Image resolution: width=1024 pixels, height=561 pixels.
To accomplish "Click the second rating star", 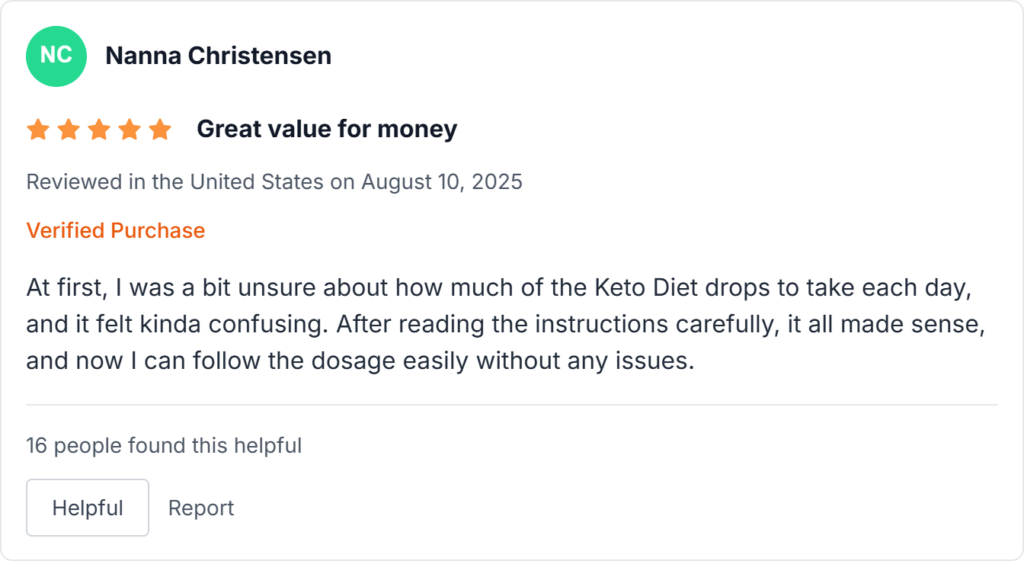I will click(x=68, y=130).
